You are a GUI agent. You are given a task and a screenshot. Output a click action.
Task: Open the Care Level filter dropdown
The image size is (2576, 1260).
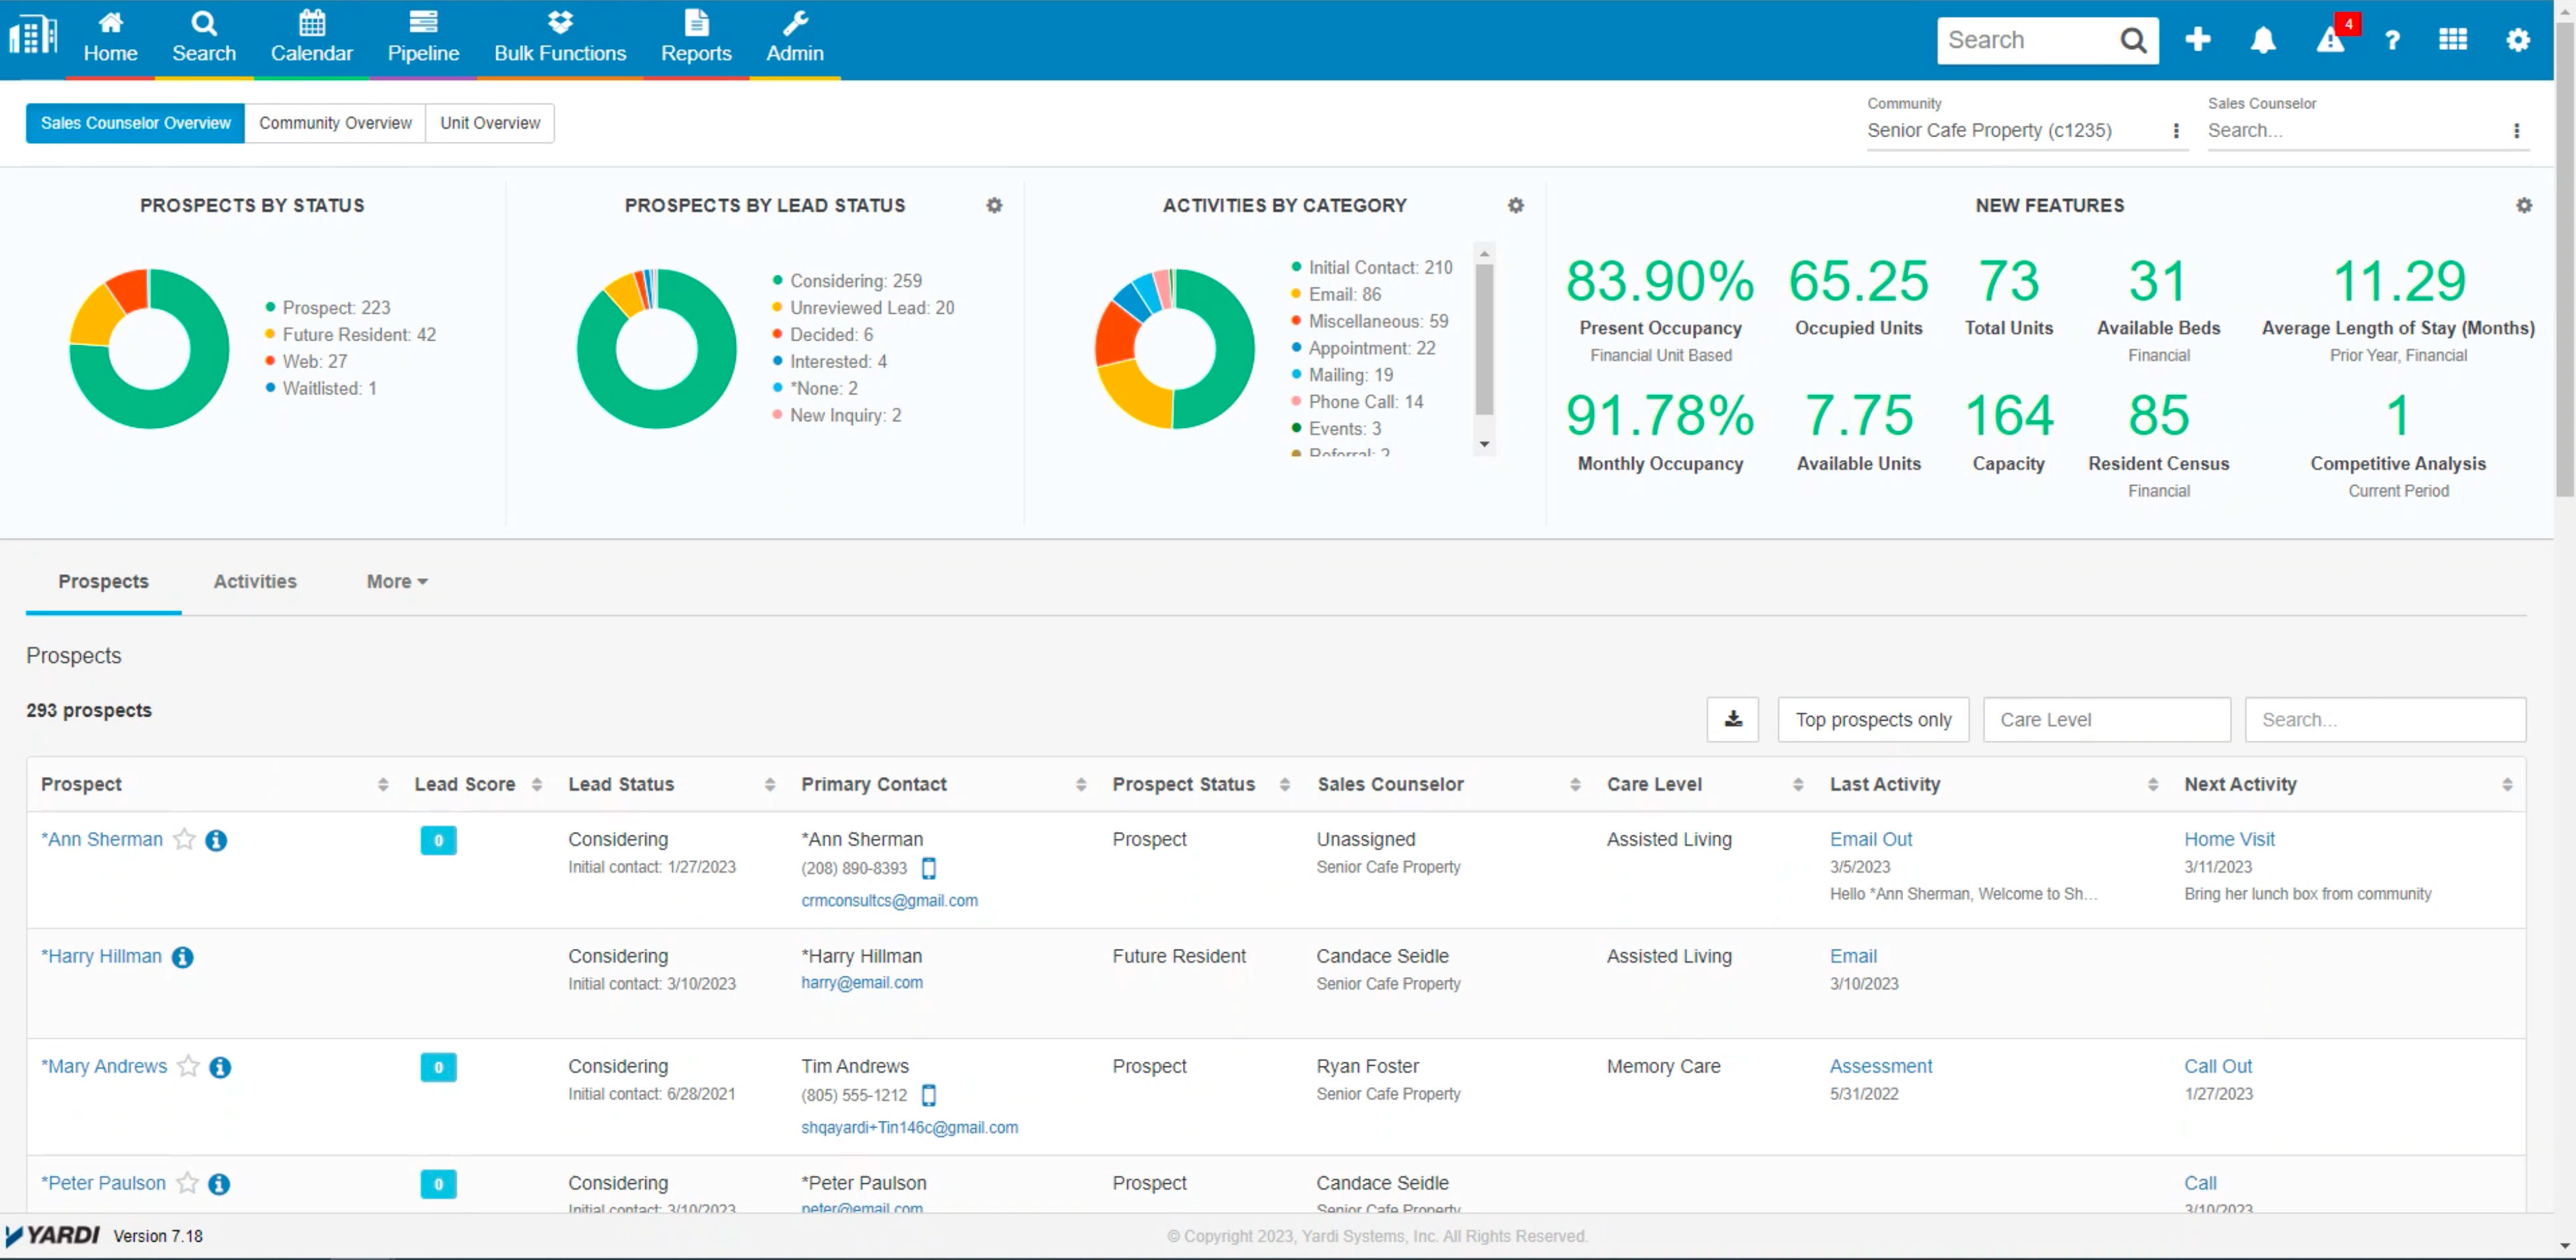2106,719
